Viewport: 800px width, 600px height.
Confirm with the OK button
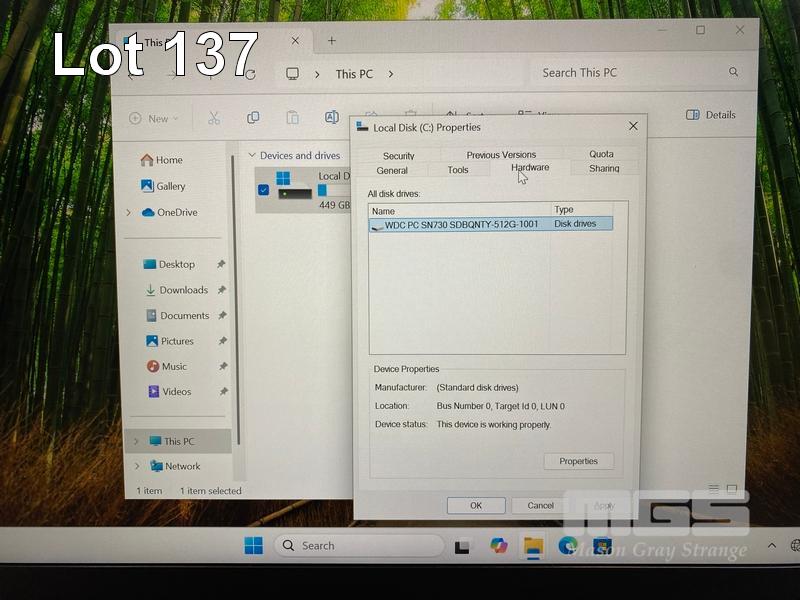(x=476, y=505)
